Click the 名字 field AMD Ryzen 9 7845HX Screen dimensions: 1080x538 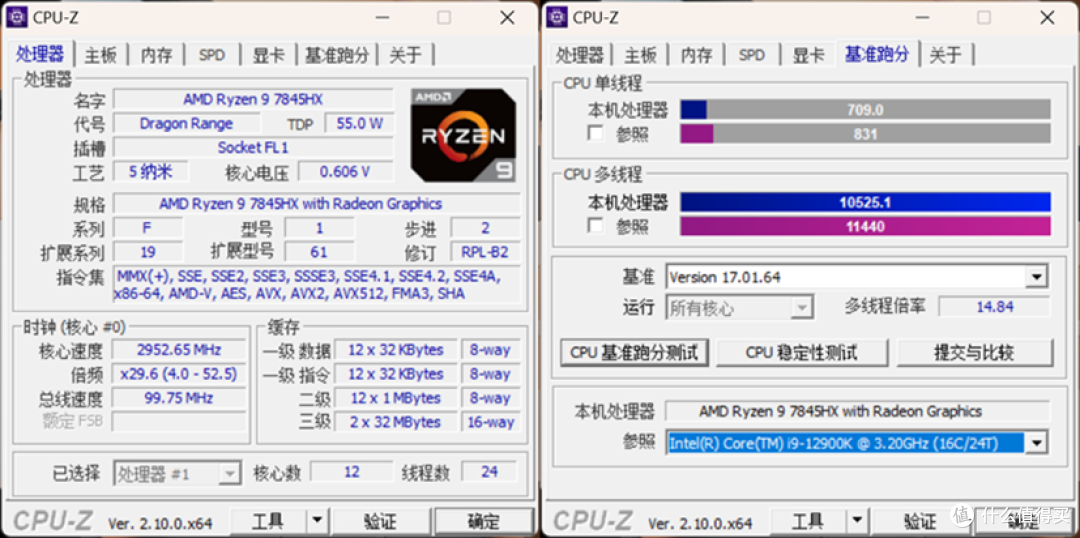coord(253,99)
